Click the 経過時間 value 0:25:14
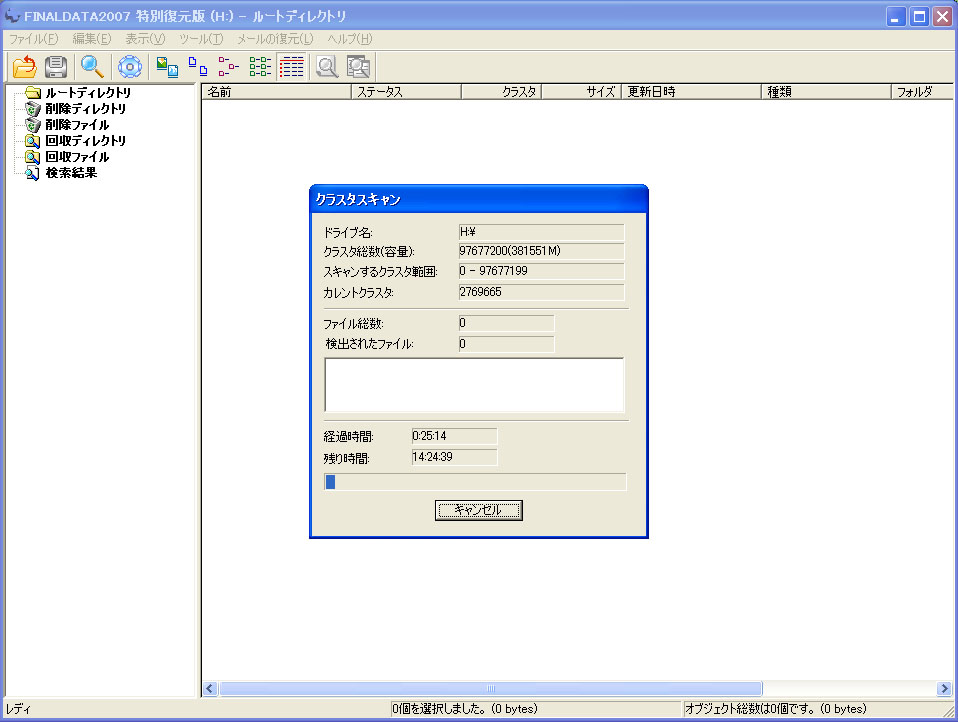958x722 pixels. 455,436
